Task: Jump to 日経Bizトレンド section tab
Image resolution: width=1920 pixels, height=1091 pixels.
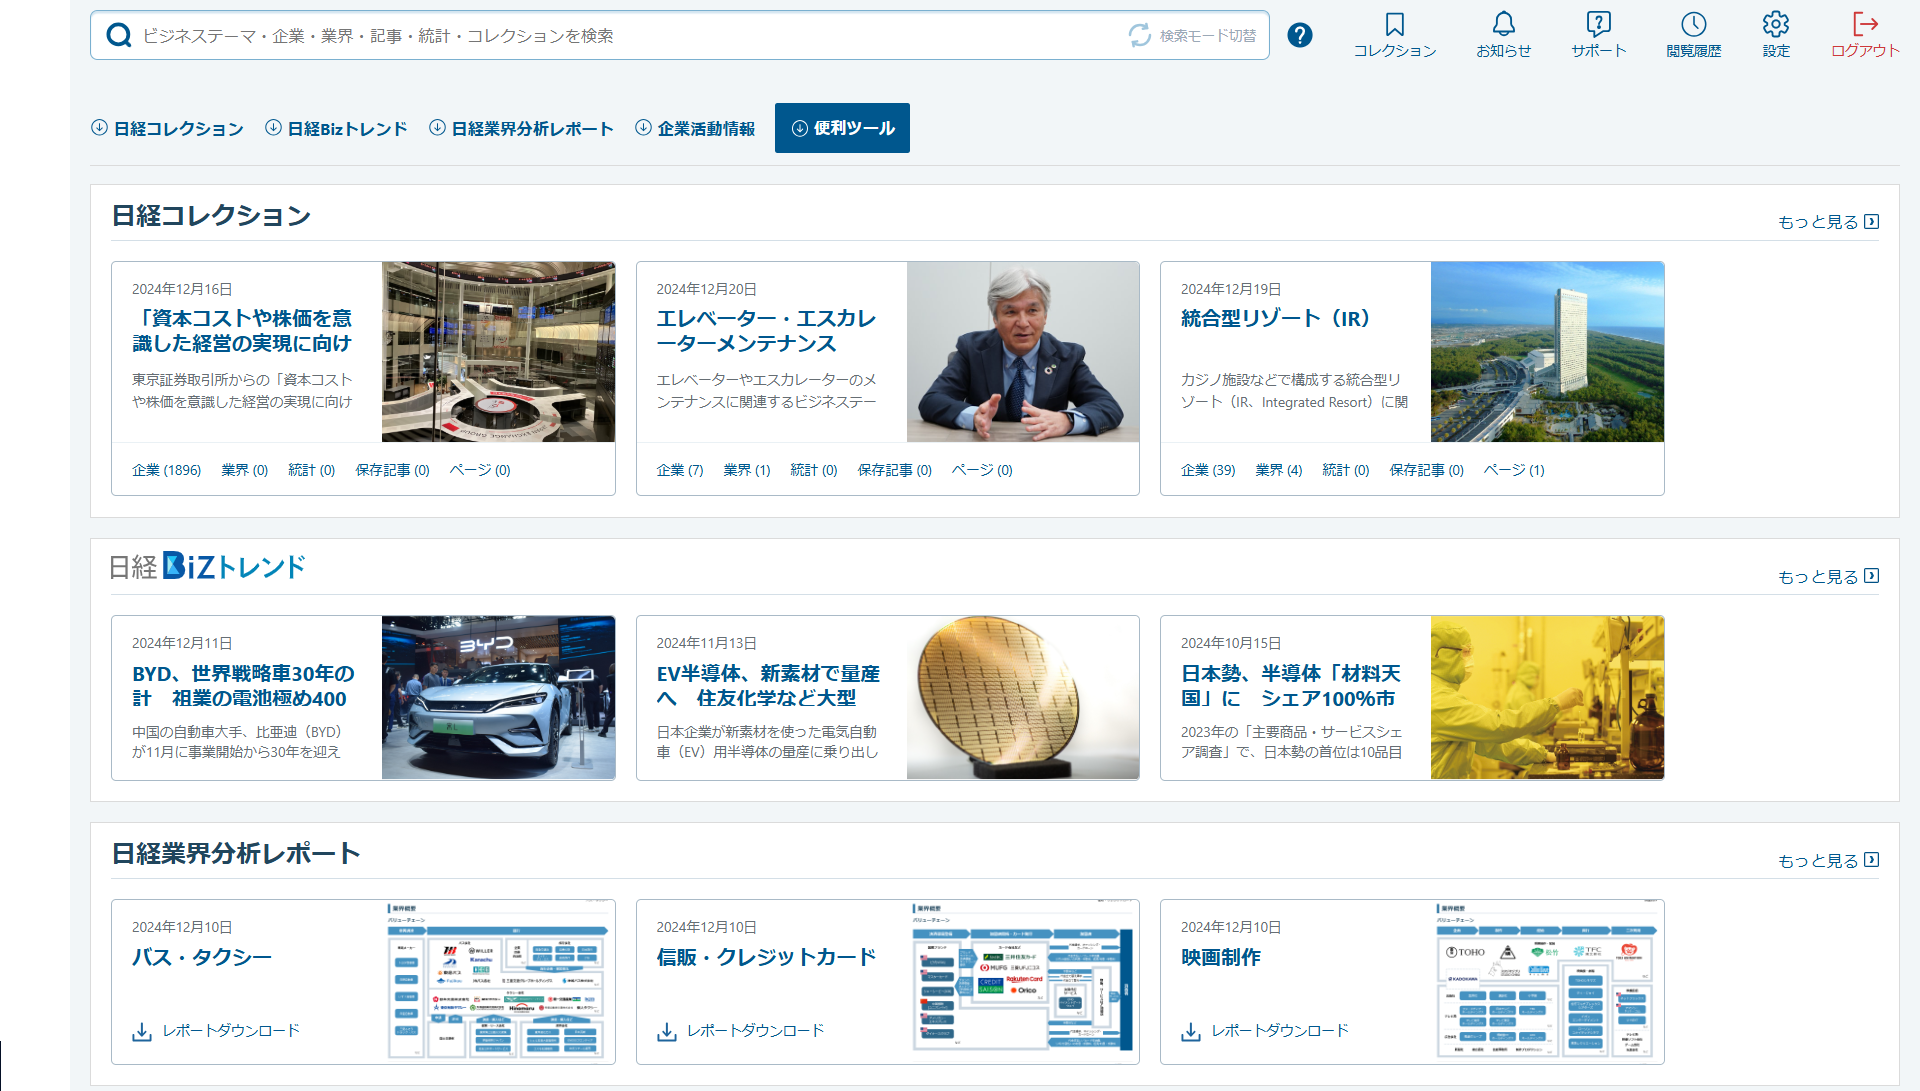Action: (x=337, y=129)
